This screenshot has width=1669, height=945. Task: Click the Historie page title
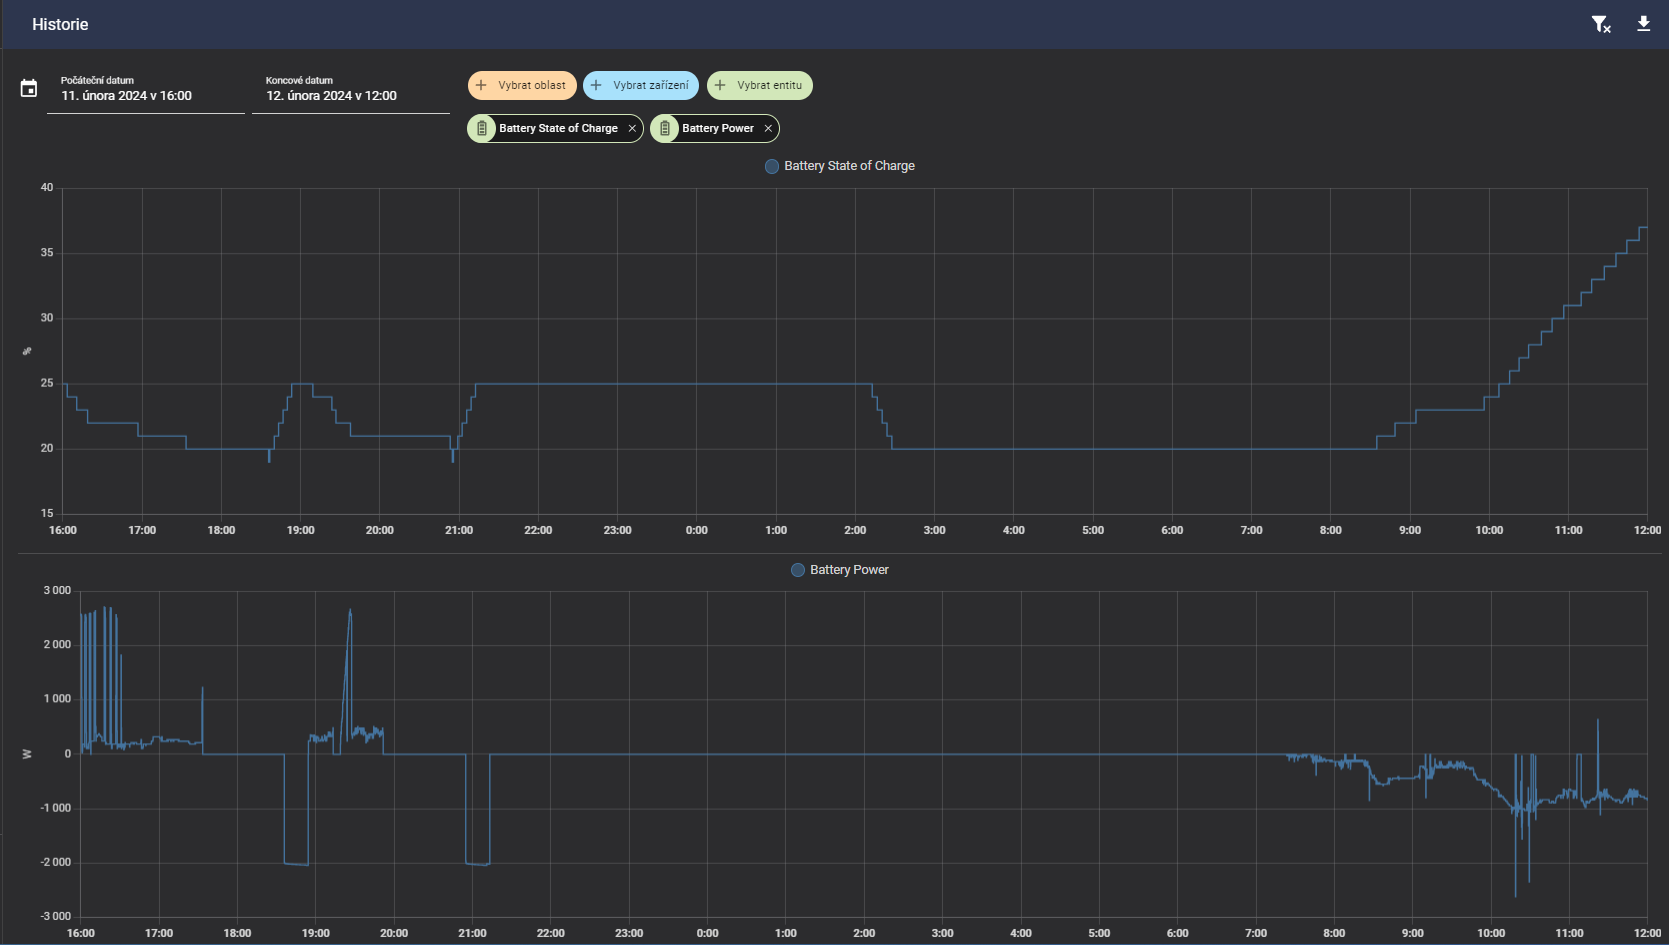point(60,24)
